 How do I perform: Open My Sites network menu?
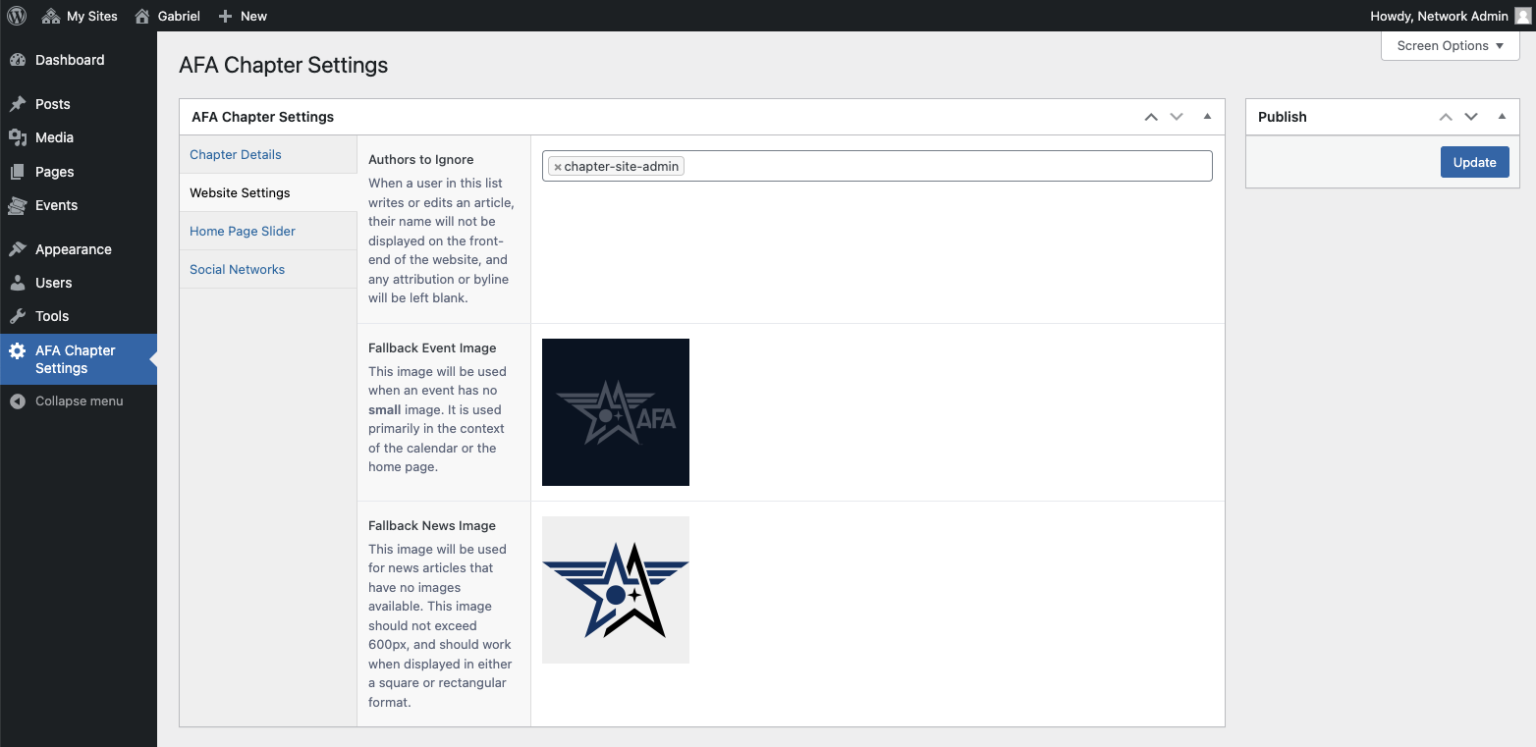pyautogui.click(x=80, y=16)
